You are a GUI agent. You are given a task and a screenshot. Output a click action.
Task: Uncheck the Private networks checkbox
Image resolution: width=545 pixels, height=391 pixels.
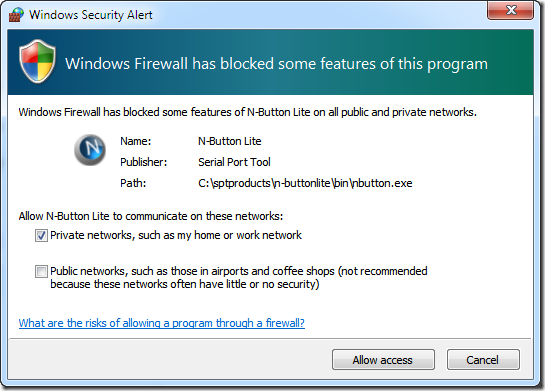point(41,236)
